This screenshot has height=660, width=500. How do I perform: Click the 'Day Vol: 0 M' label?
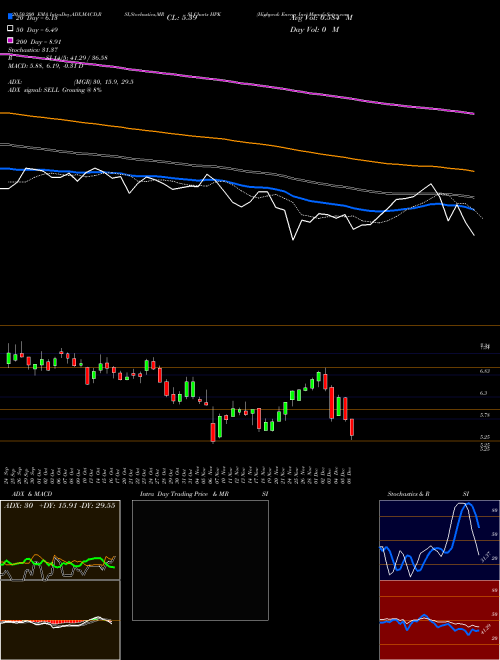[x=314, y=30]
